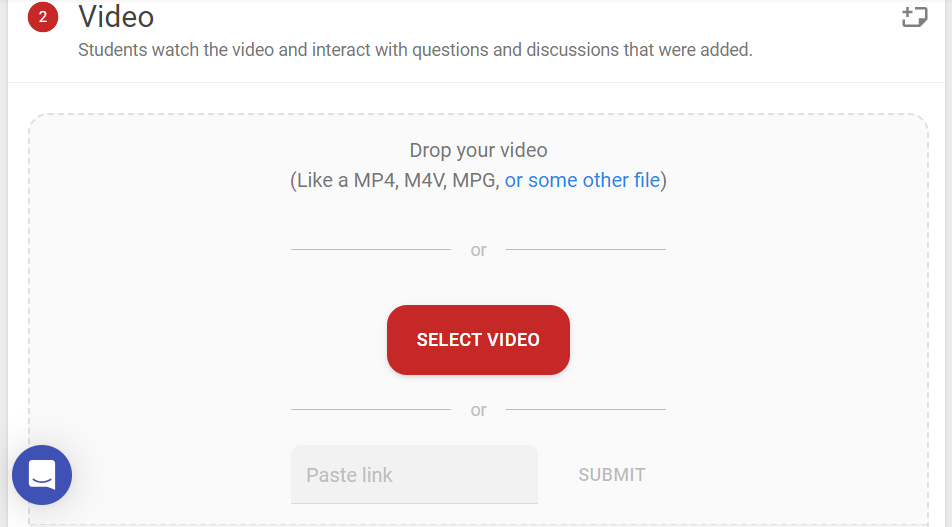
Task: Click the horizontal line right of the upper "or"
Action: (x=586, y=249)
